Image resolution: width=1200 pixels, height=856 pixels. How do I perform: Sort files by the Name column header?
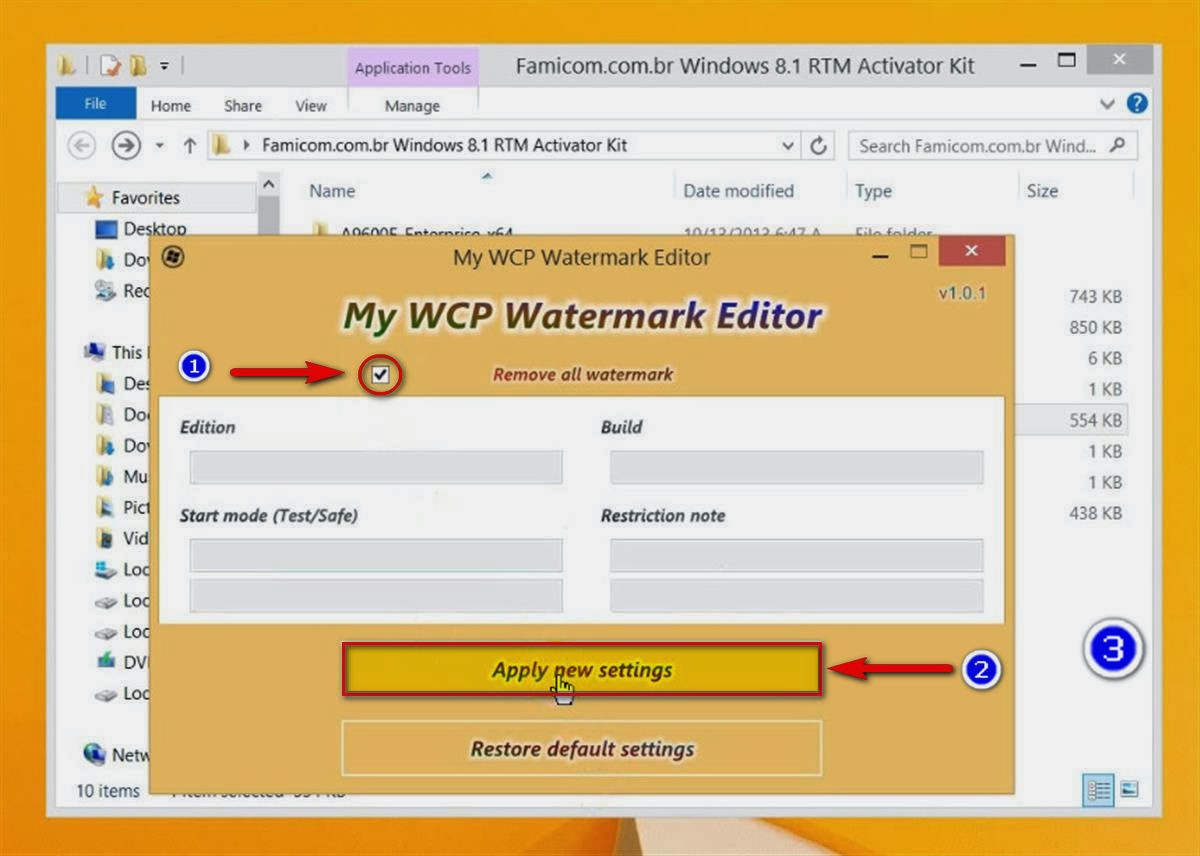click(332, 190)
